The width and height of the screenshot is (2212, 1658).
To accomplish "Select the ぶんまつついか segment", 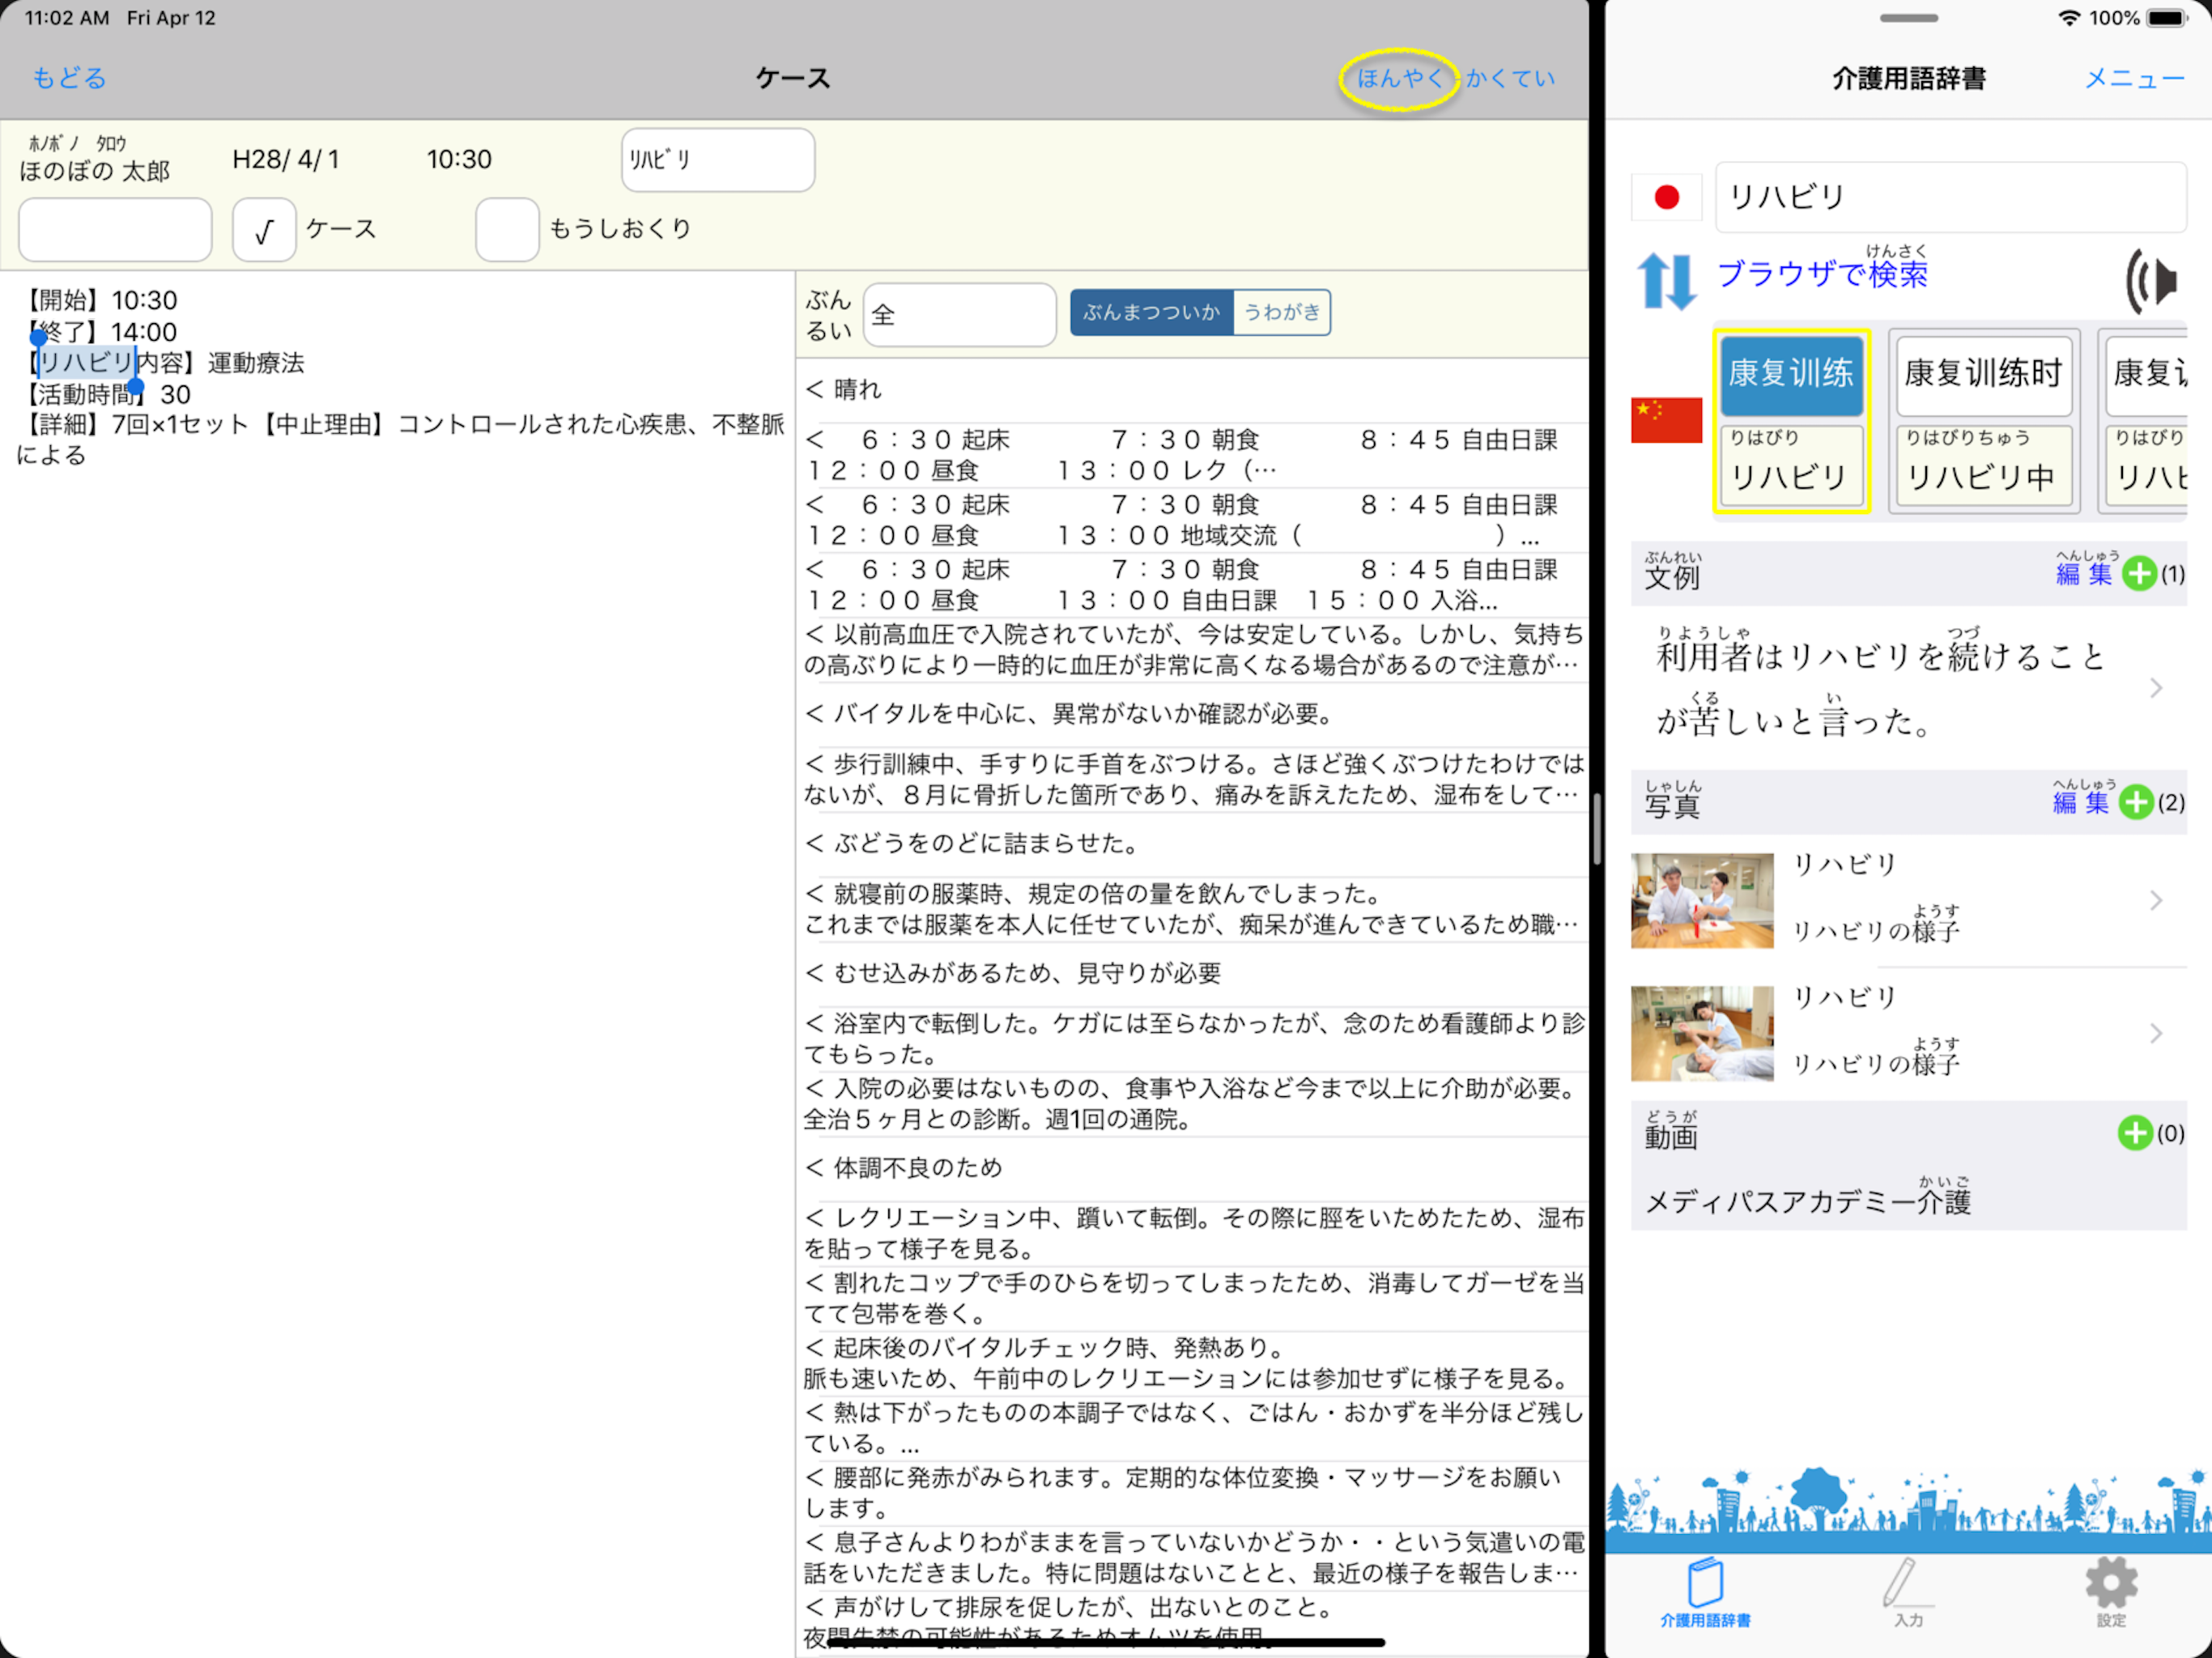I will pyautogui.click(x=1151, y=313).
